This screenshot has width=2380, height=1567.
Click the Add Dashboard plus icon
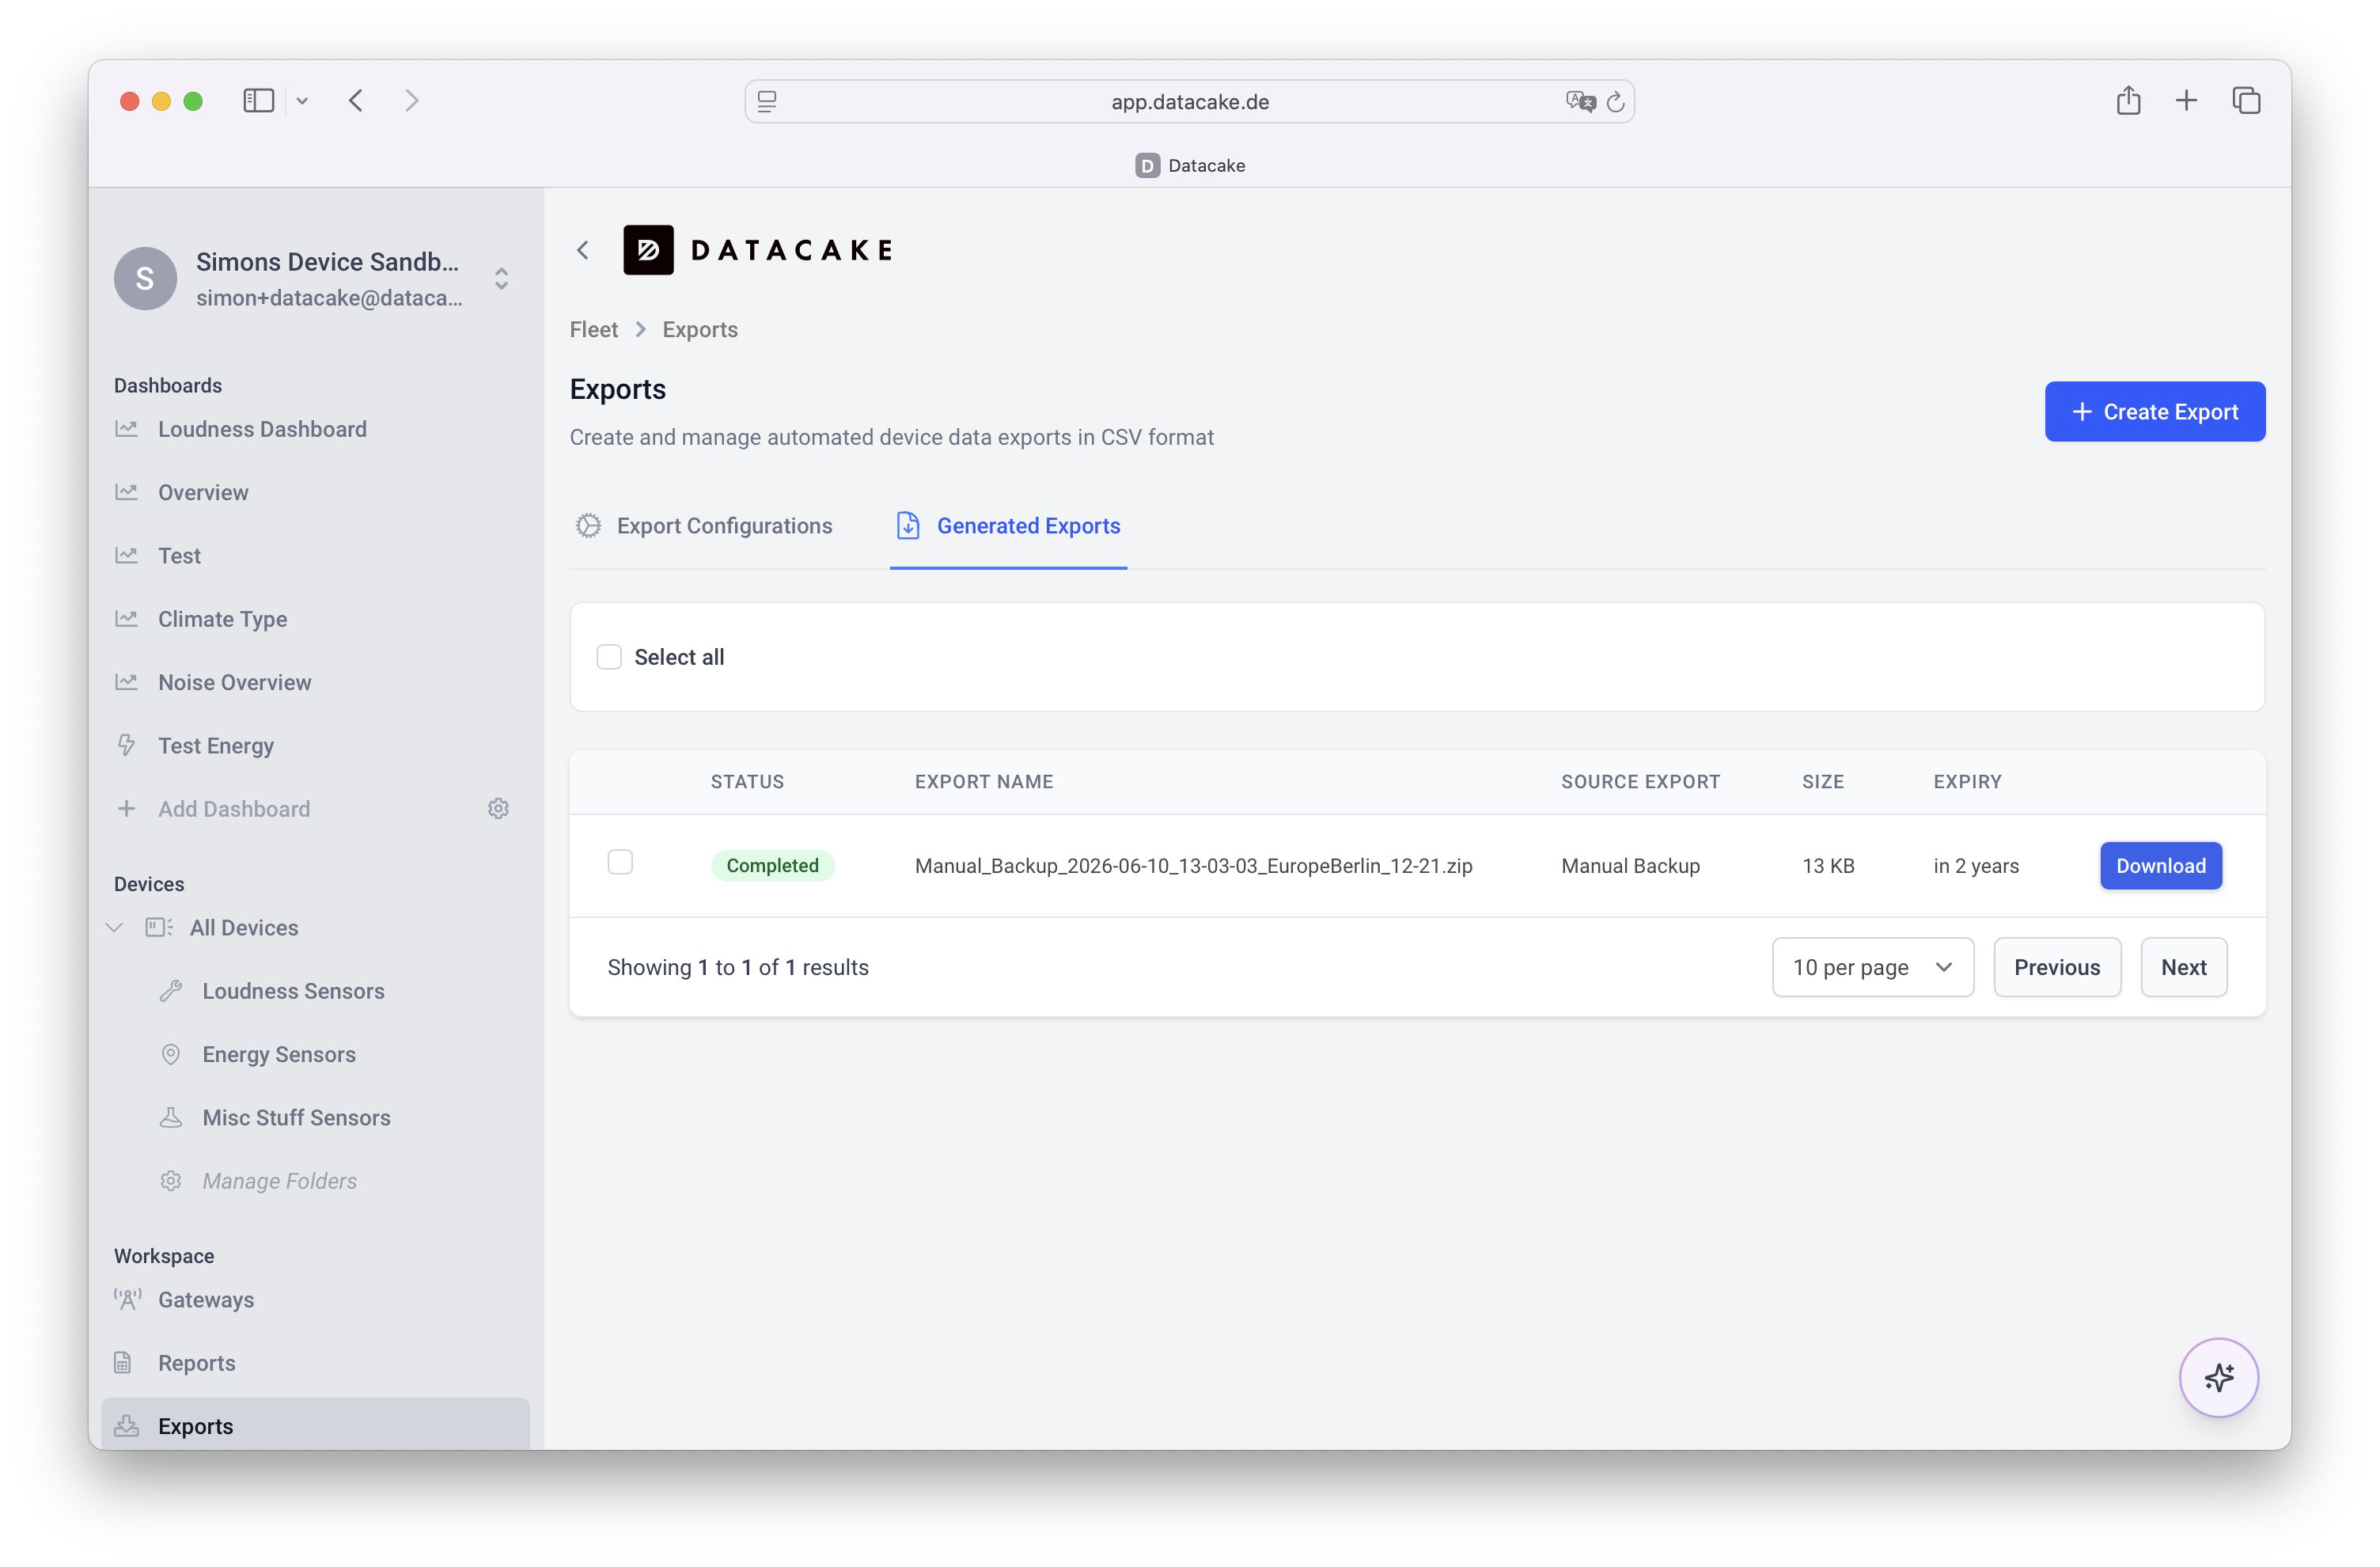(x=126, y=808)
